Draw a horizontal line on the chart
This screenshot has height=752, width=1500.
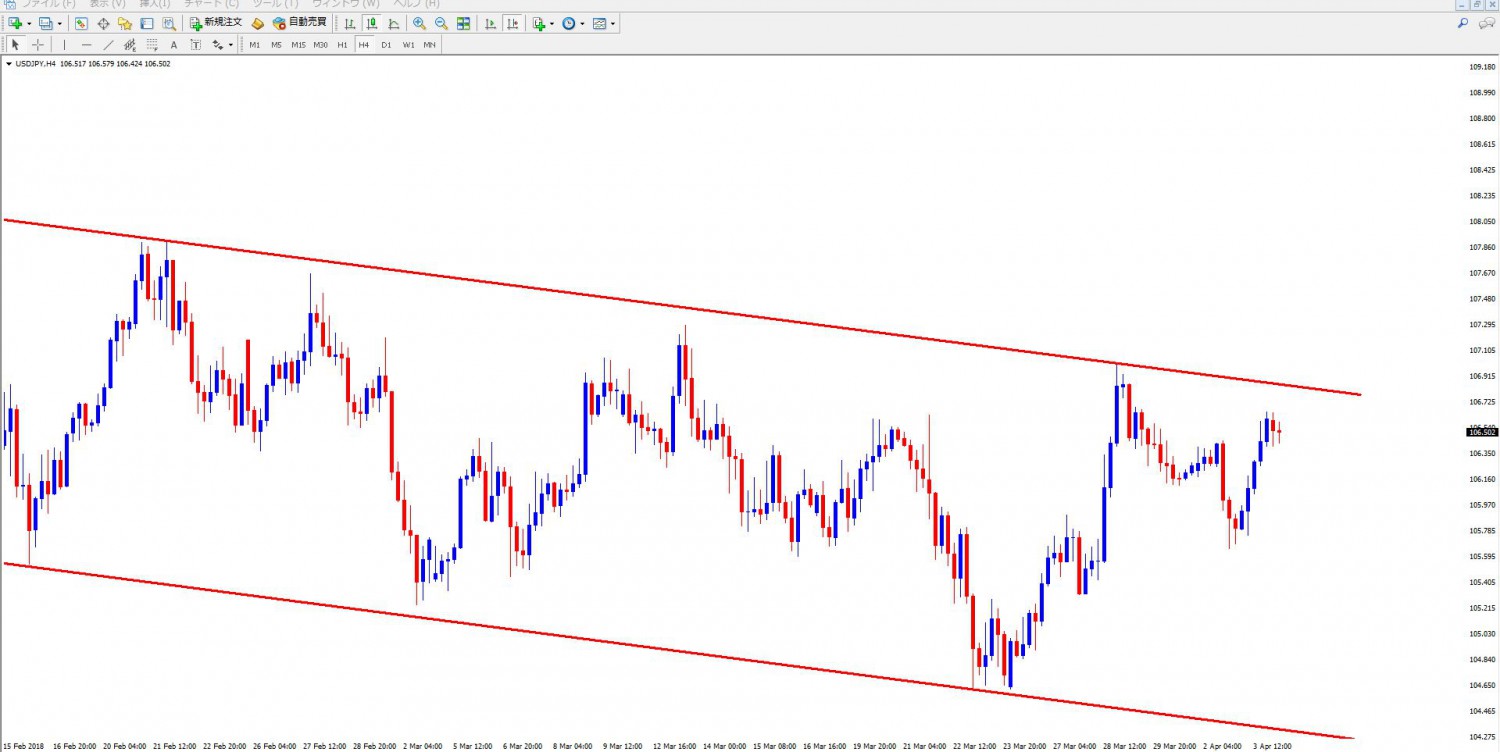(87, 45)
